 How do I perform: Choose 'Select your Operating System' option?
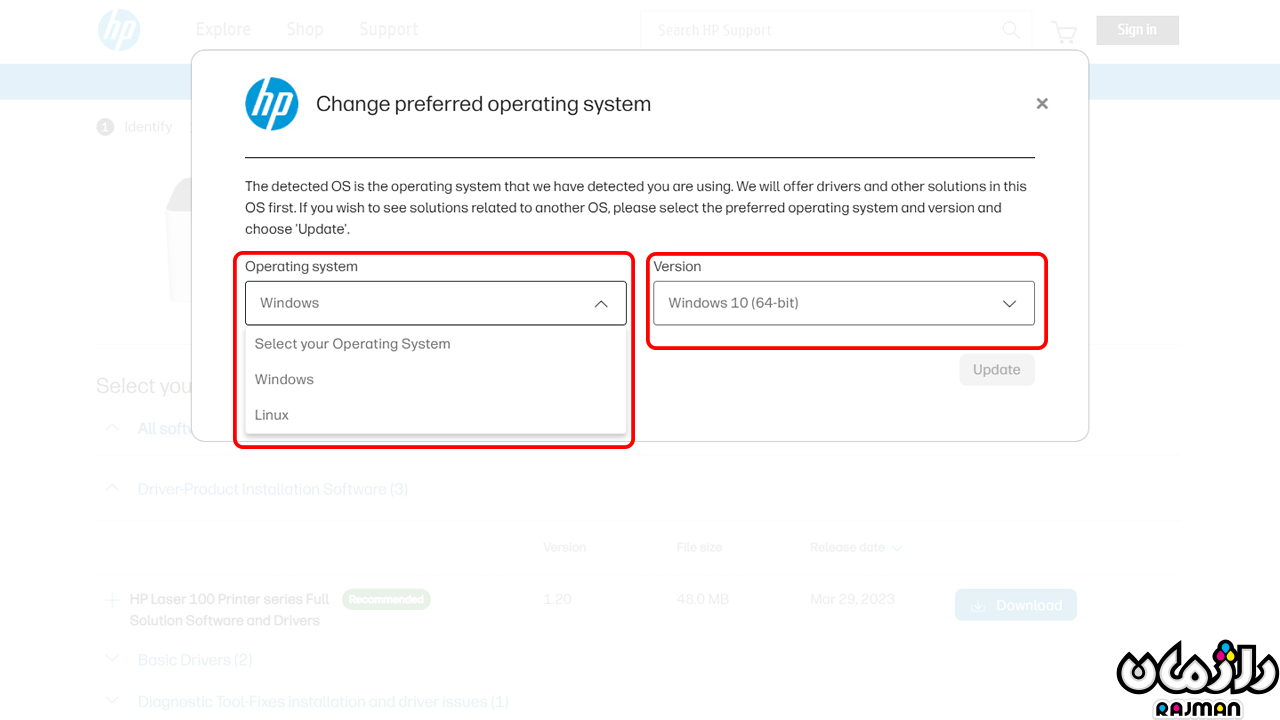point(436,344)
